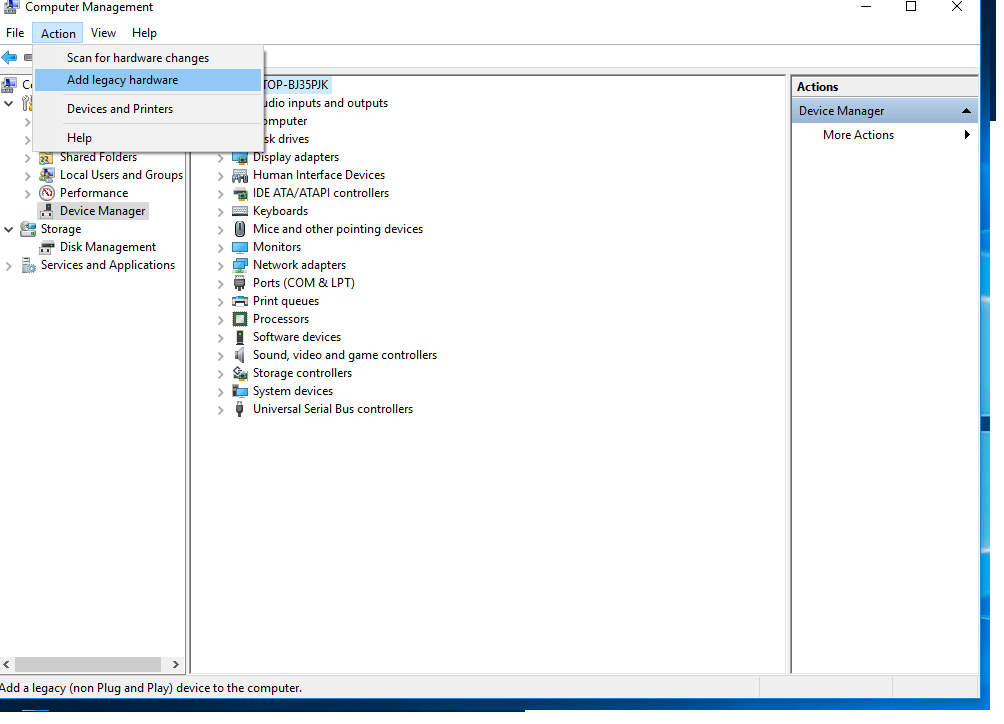This screenshot has height=724, width=1004.
Task: Click the blue Back arrow in toolbar
Action: click(x=9, y=58)
